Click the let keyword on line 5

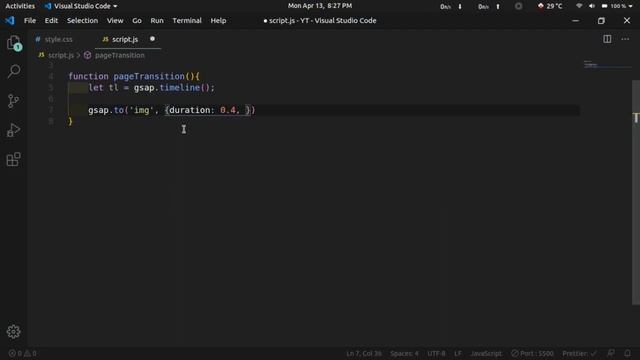[x=96, y=87]
